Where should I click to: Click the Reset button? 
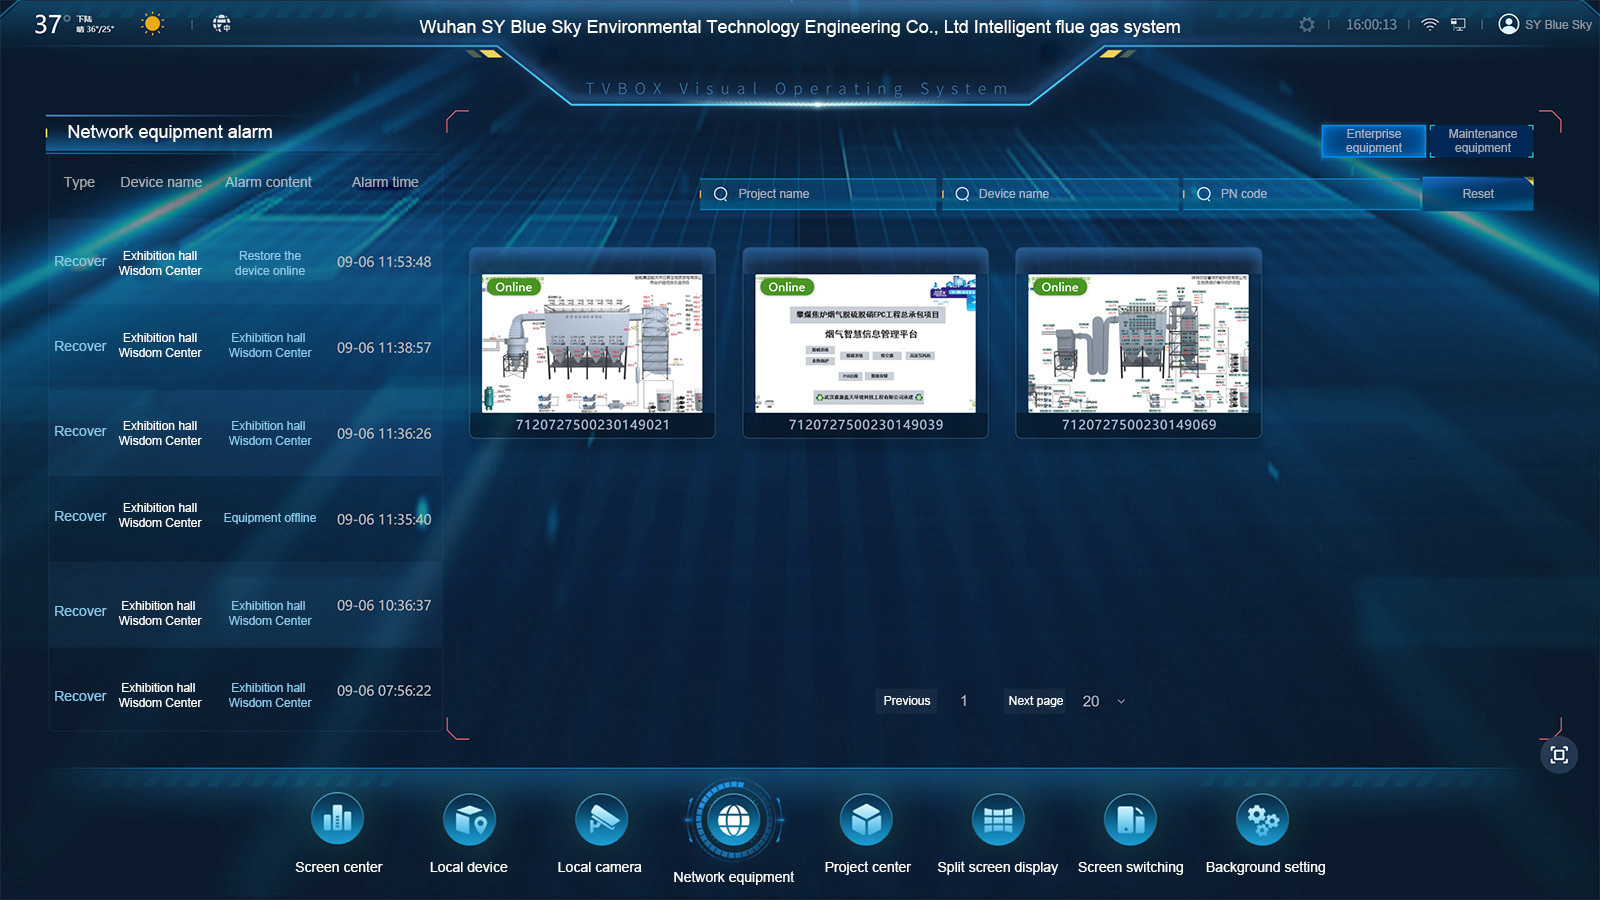click(x=1478, y=194)
